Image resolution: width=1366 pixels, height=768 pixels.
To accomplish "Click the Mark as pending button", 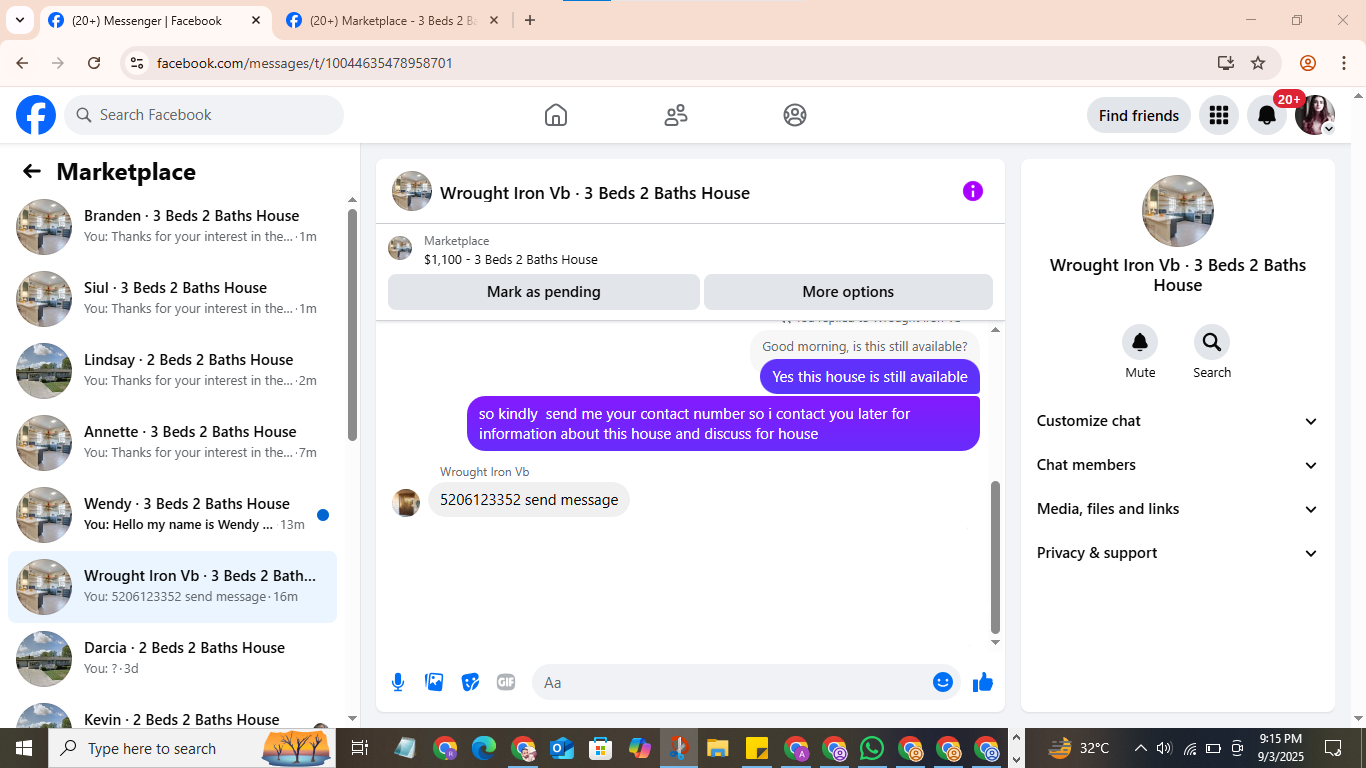I will coord(544,292).
